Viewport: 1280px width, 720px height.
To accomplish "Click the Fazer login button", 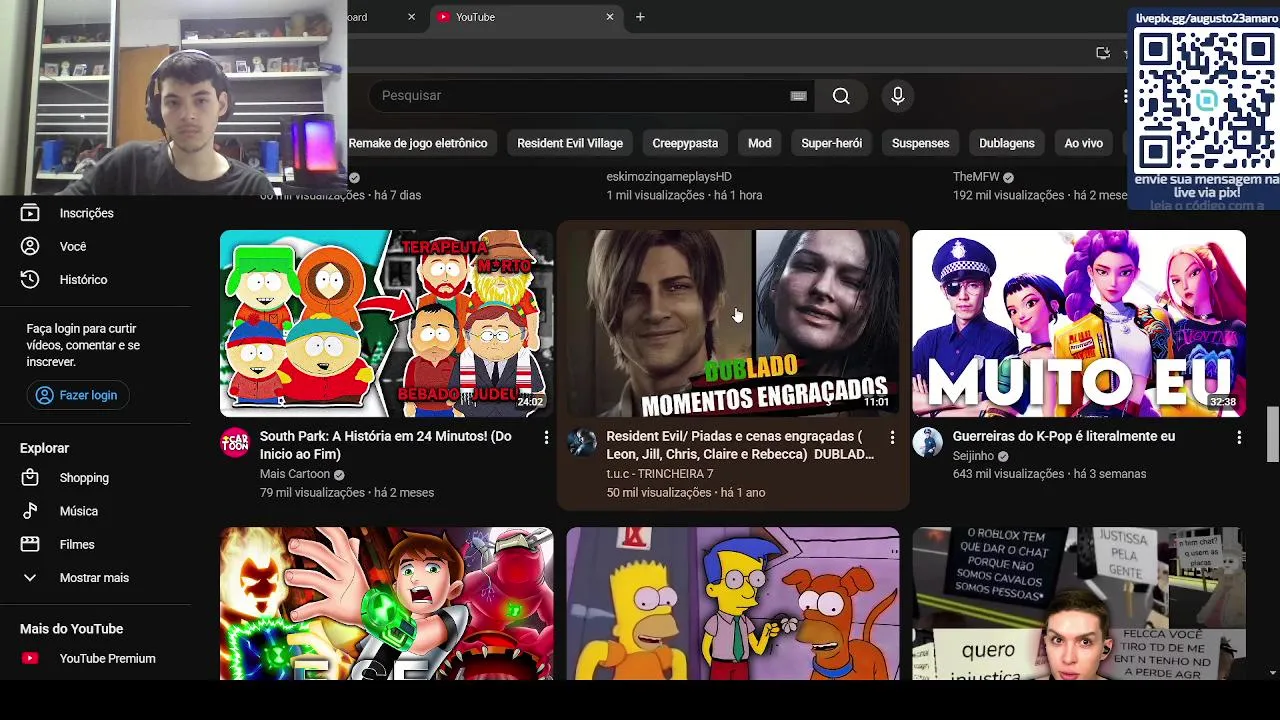I will coord(78,395).
